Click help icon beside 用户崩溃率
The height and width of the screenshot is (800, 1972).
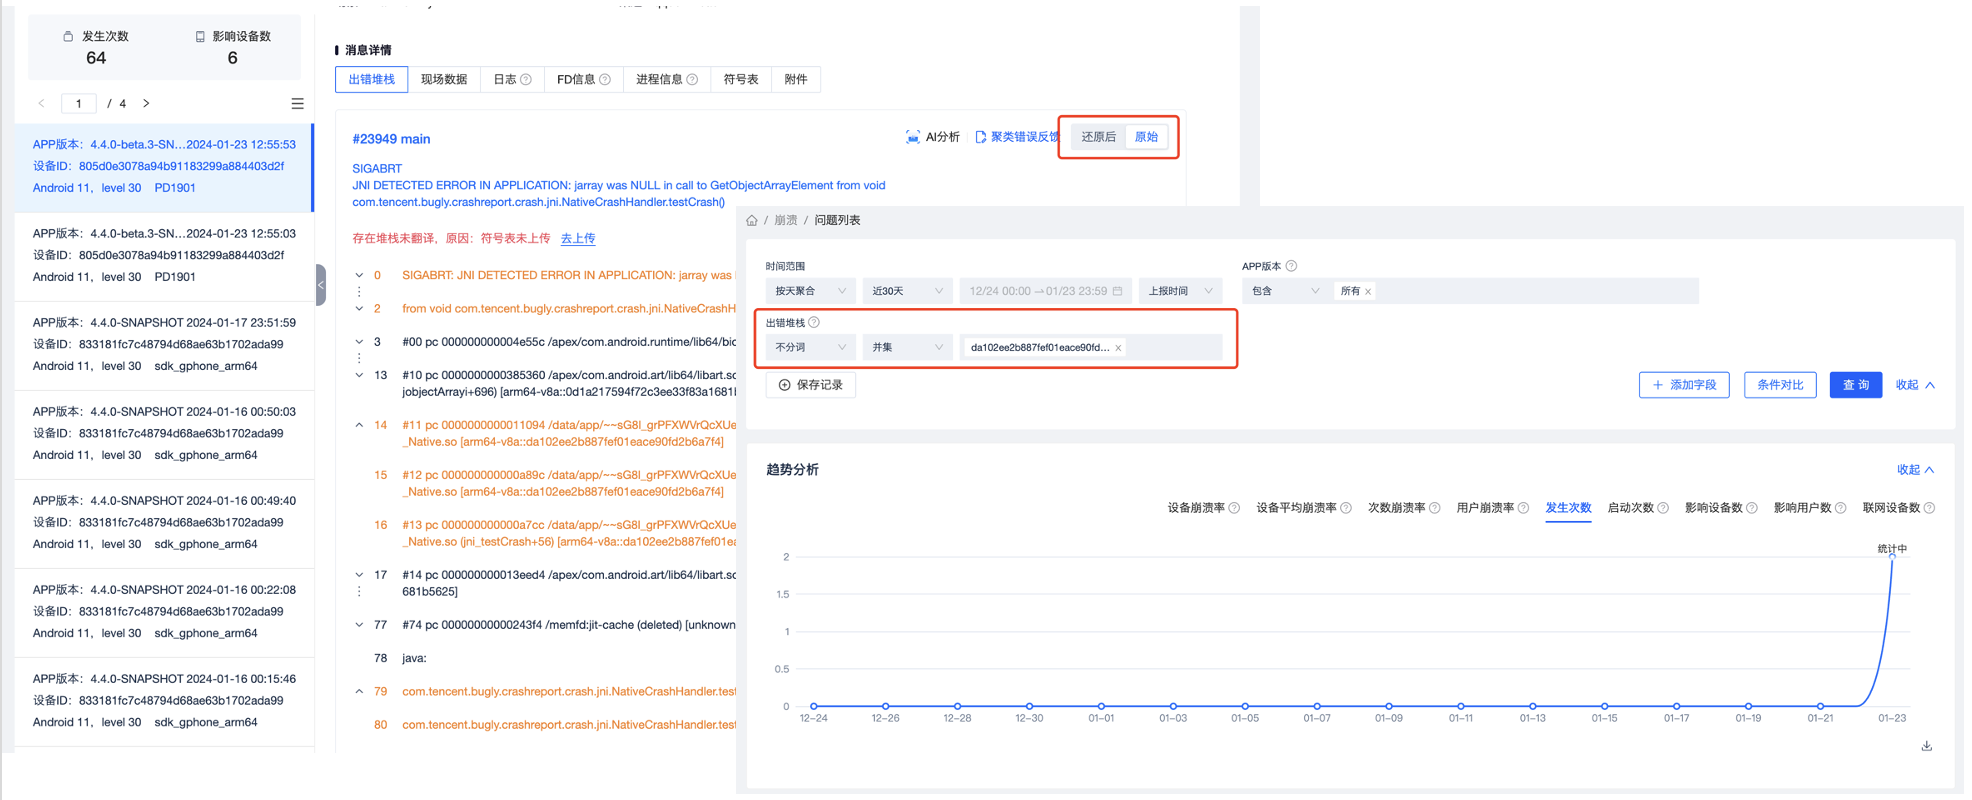point(1523,508)
